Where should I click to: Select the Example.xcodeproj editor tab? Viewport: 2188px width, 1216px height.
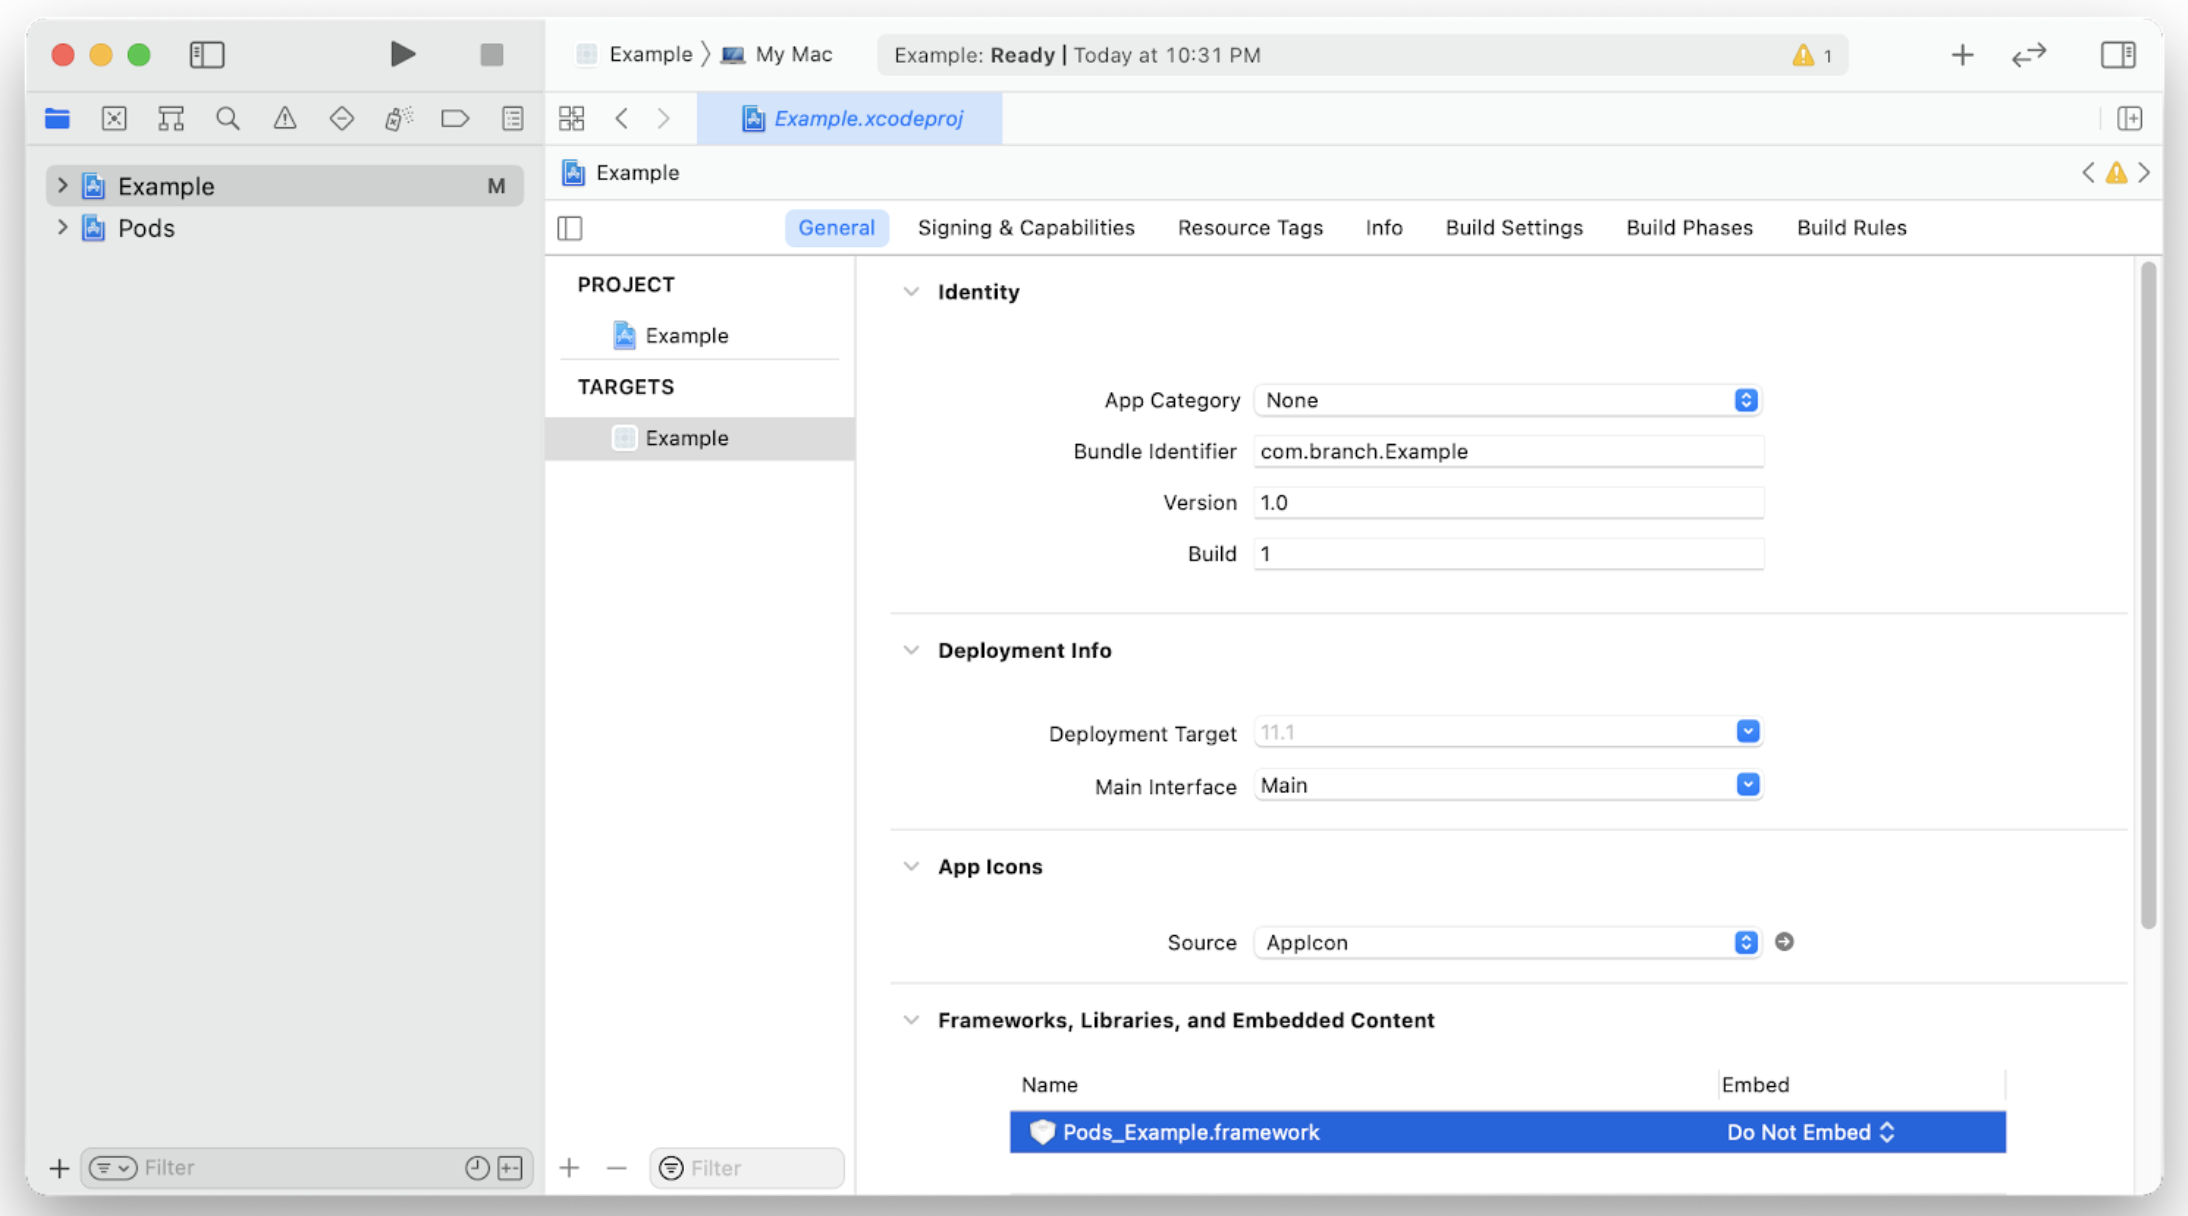(x=850, y=119)
